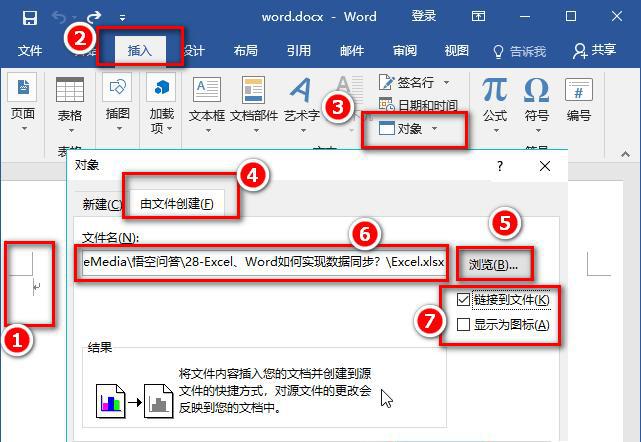Image resolution: width=641 pixels, height=442 pixels.
Task: Click the 编号 number icon
Action: pyautogui.click(x=578, y=89)
